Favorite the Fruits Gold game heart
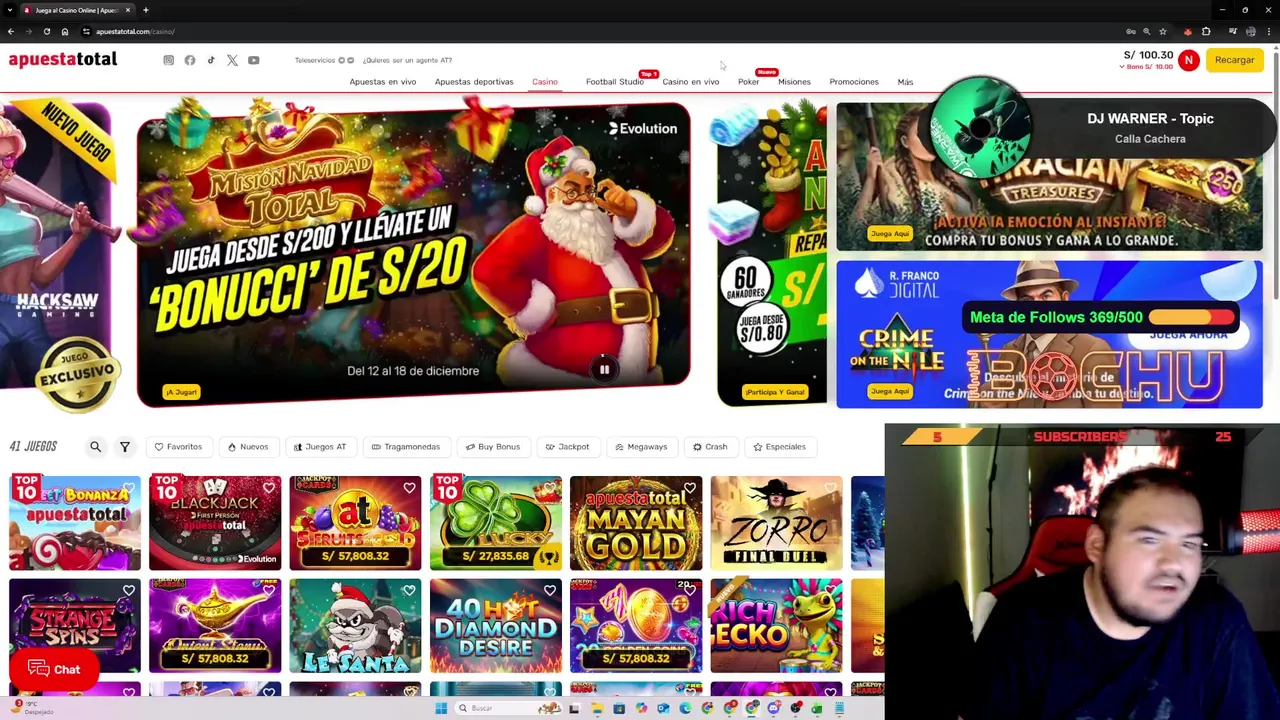 point(409,488)
